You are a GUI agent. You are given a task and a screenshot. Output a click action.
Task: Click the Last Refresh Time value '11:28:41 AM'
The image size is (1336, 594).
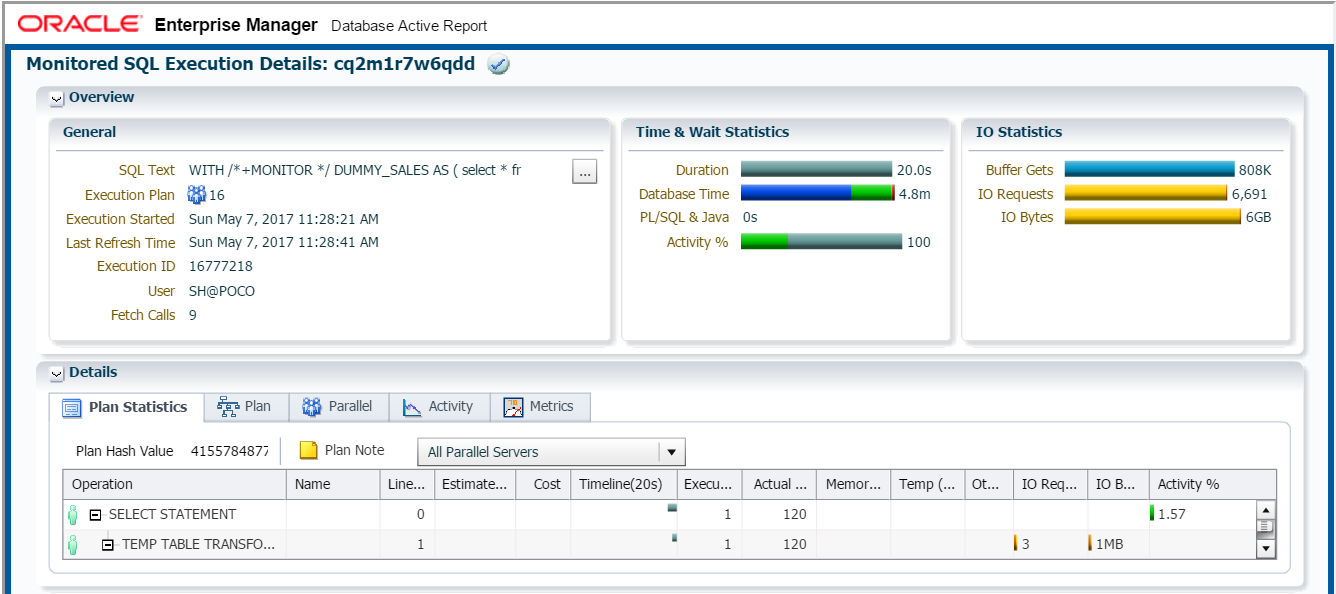pos(340,242)
